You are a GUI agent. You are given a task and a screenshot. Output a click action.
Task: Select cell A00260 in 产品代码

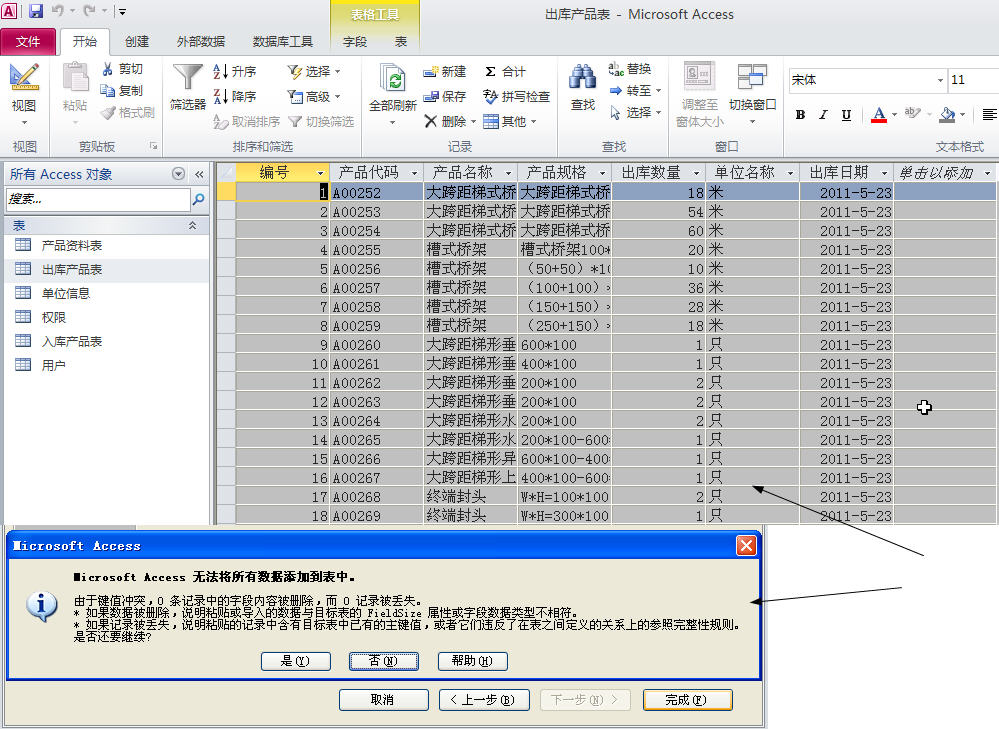coord(377,345)
